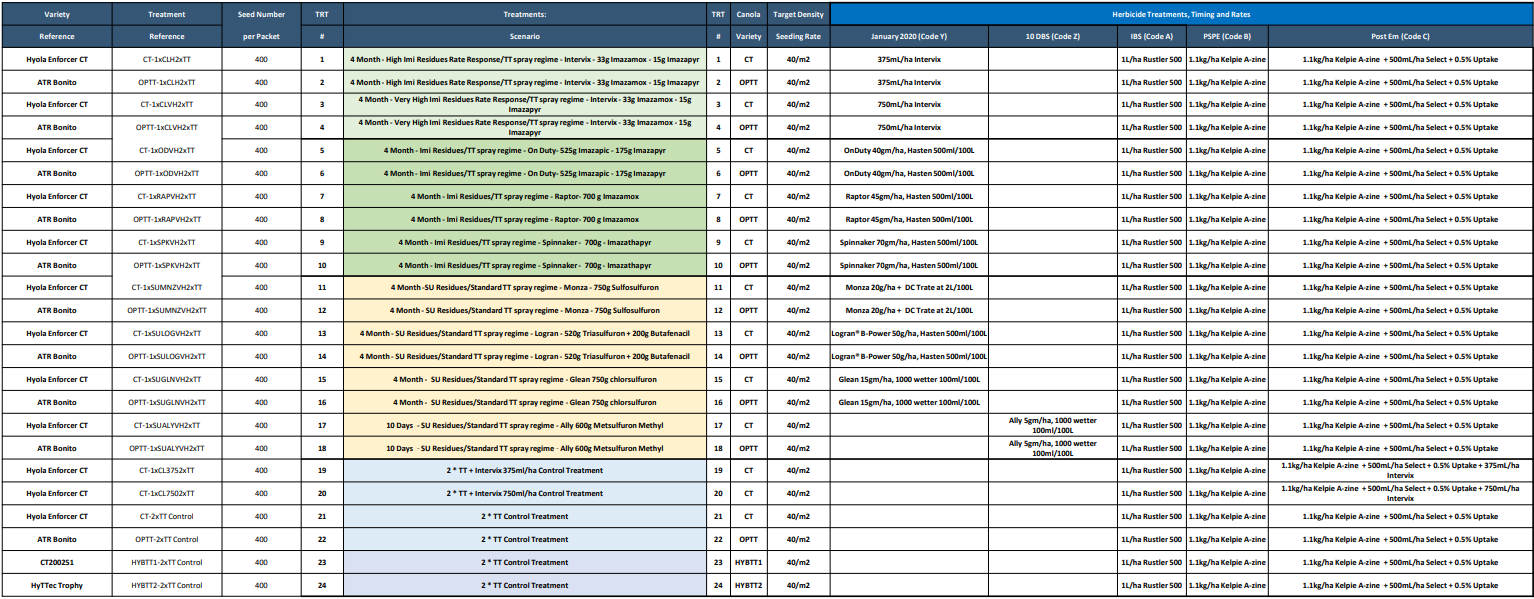Select treatment cell 'HYBTT2-2xTT Control'

click(x=167, y=585)
